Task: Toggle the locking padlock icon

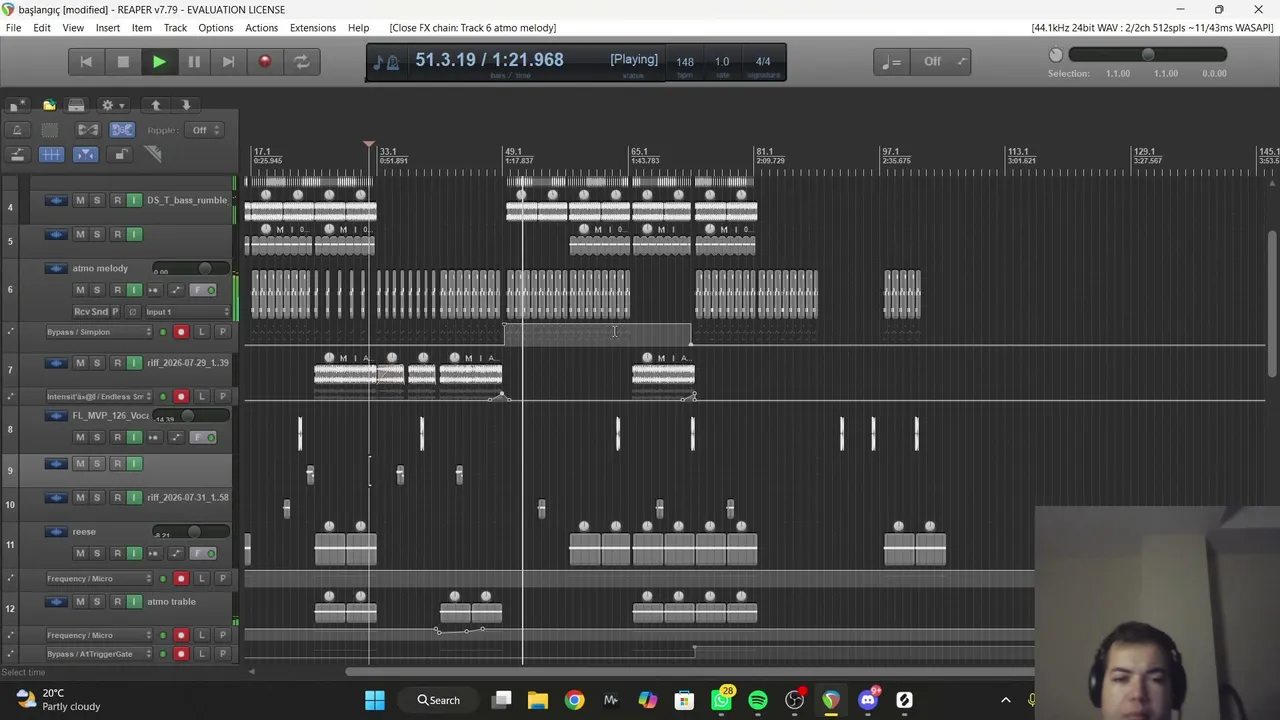Action: (121, 154)
